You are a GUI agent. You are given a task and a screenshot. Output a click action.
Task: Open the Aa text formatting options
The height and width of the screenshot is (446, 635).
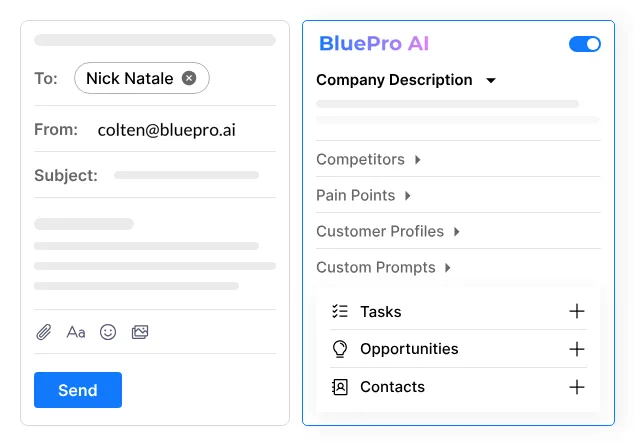pyautogui.click(x=76, y=332)
